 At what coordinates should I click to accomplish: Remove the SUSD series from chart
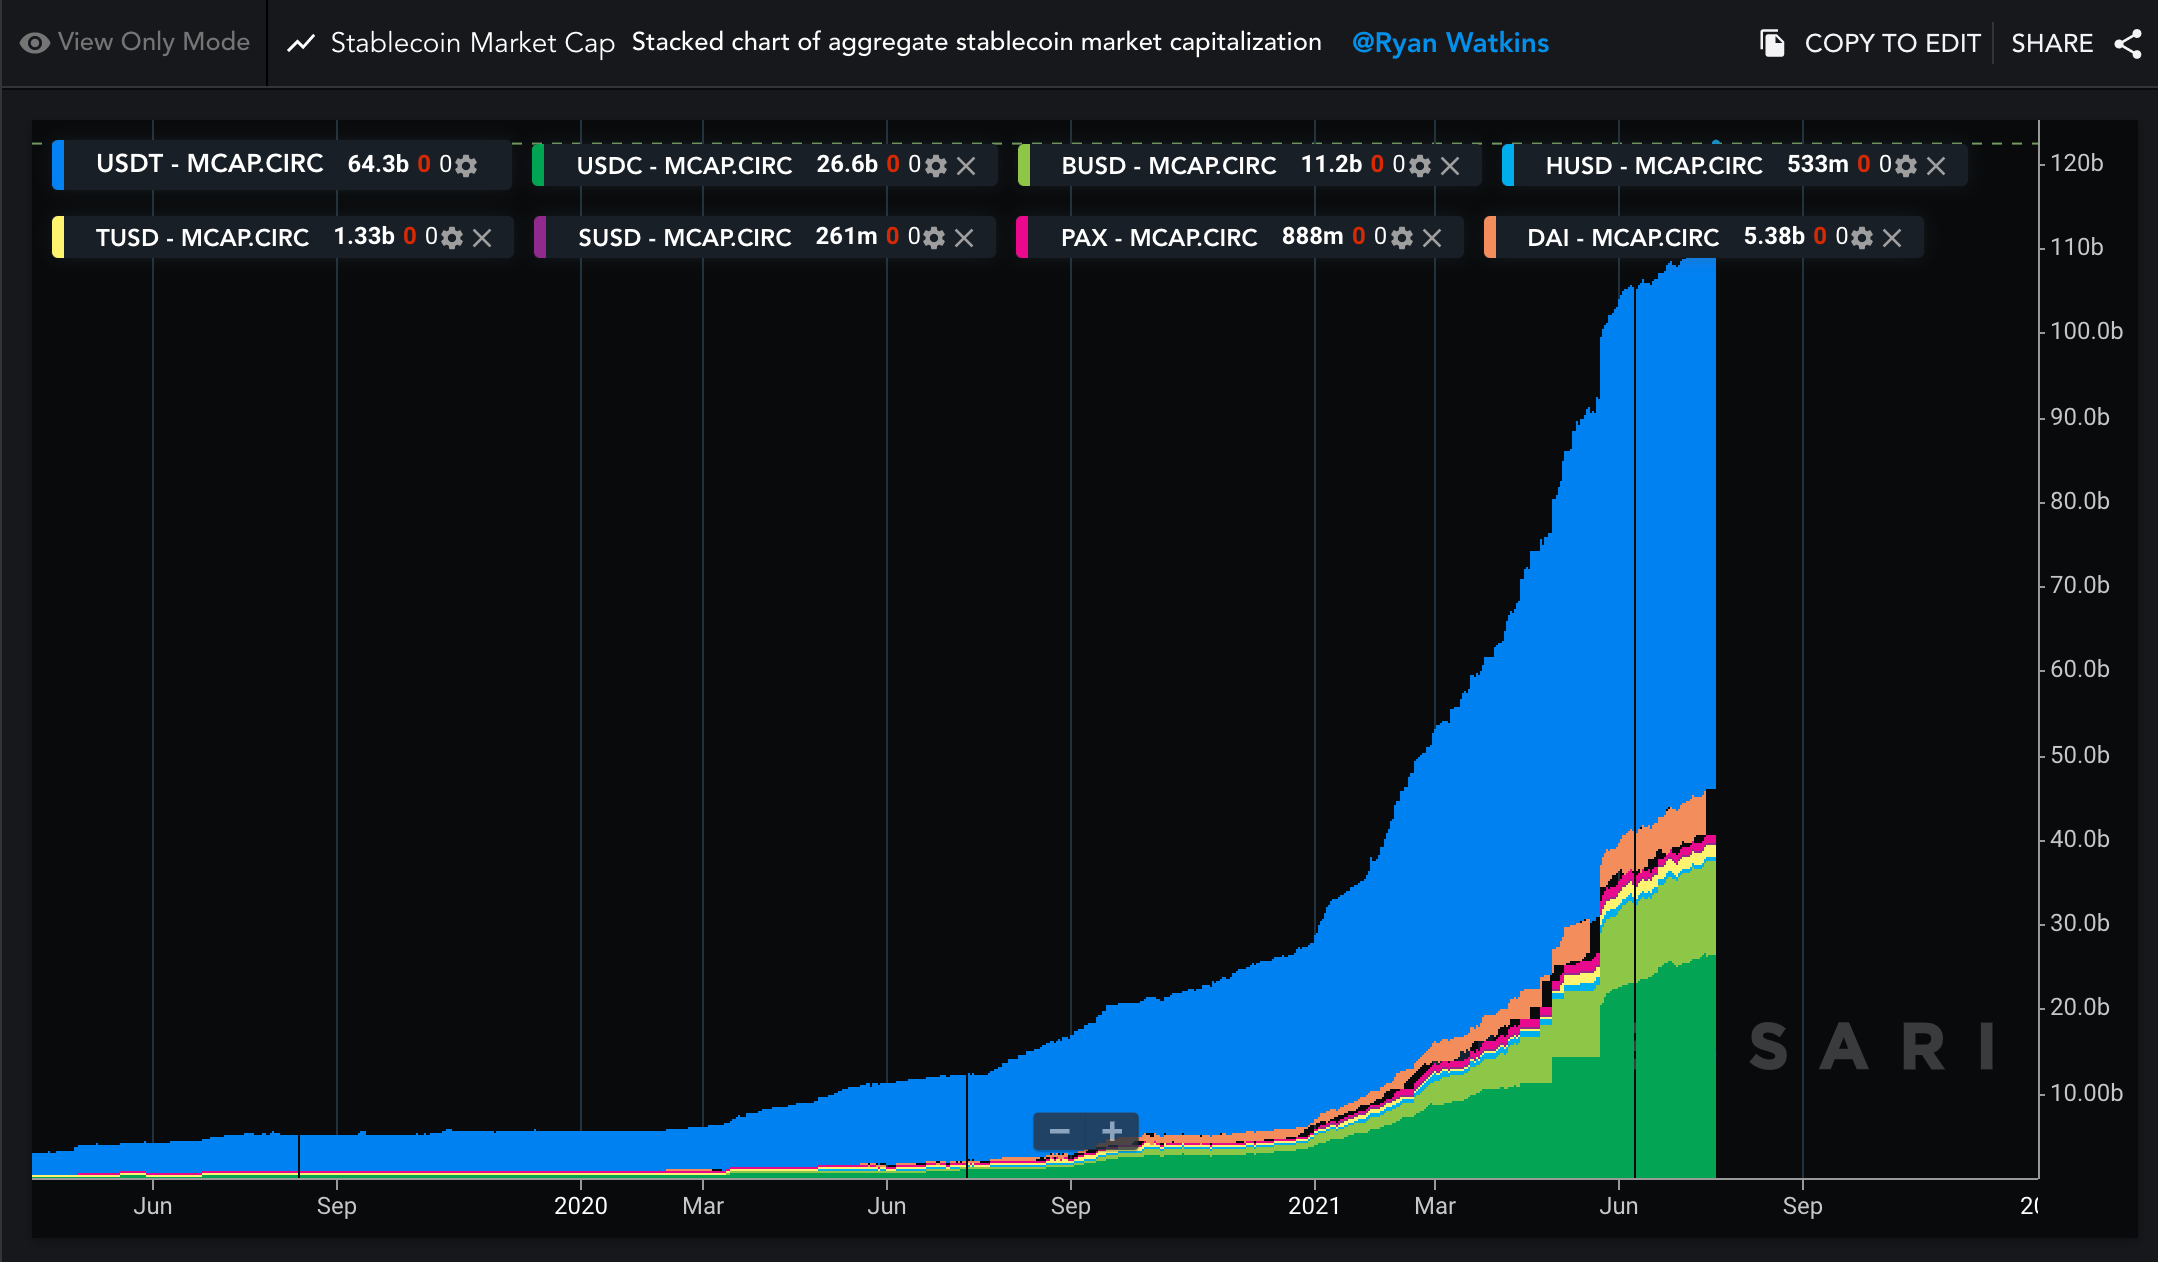pyautogui.click(x=964, y=238)
